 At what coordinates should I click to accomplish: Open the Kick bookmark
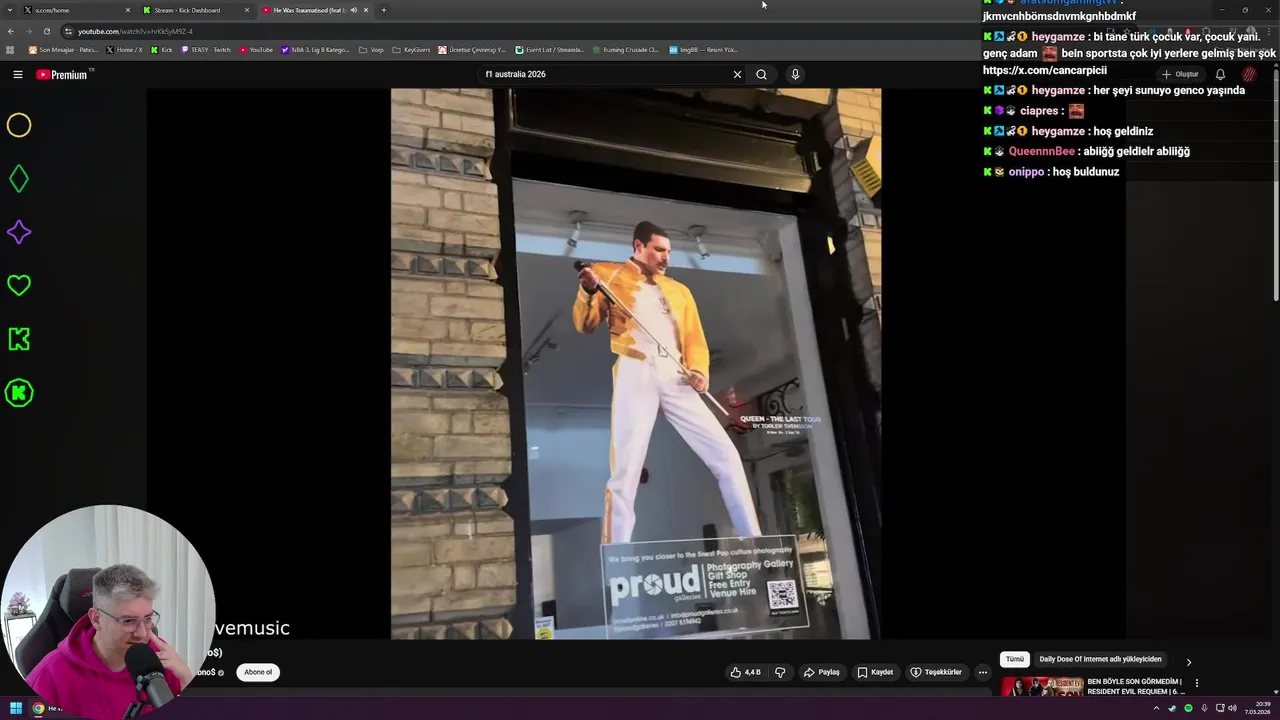point(161,49)
